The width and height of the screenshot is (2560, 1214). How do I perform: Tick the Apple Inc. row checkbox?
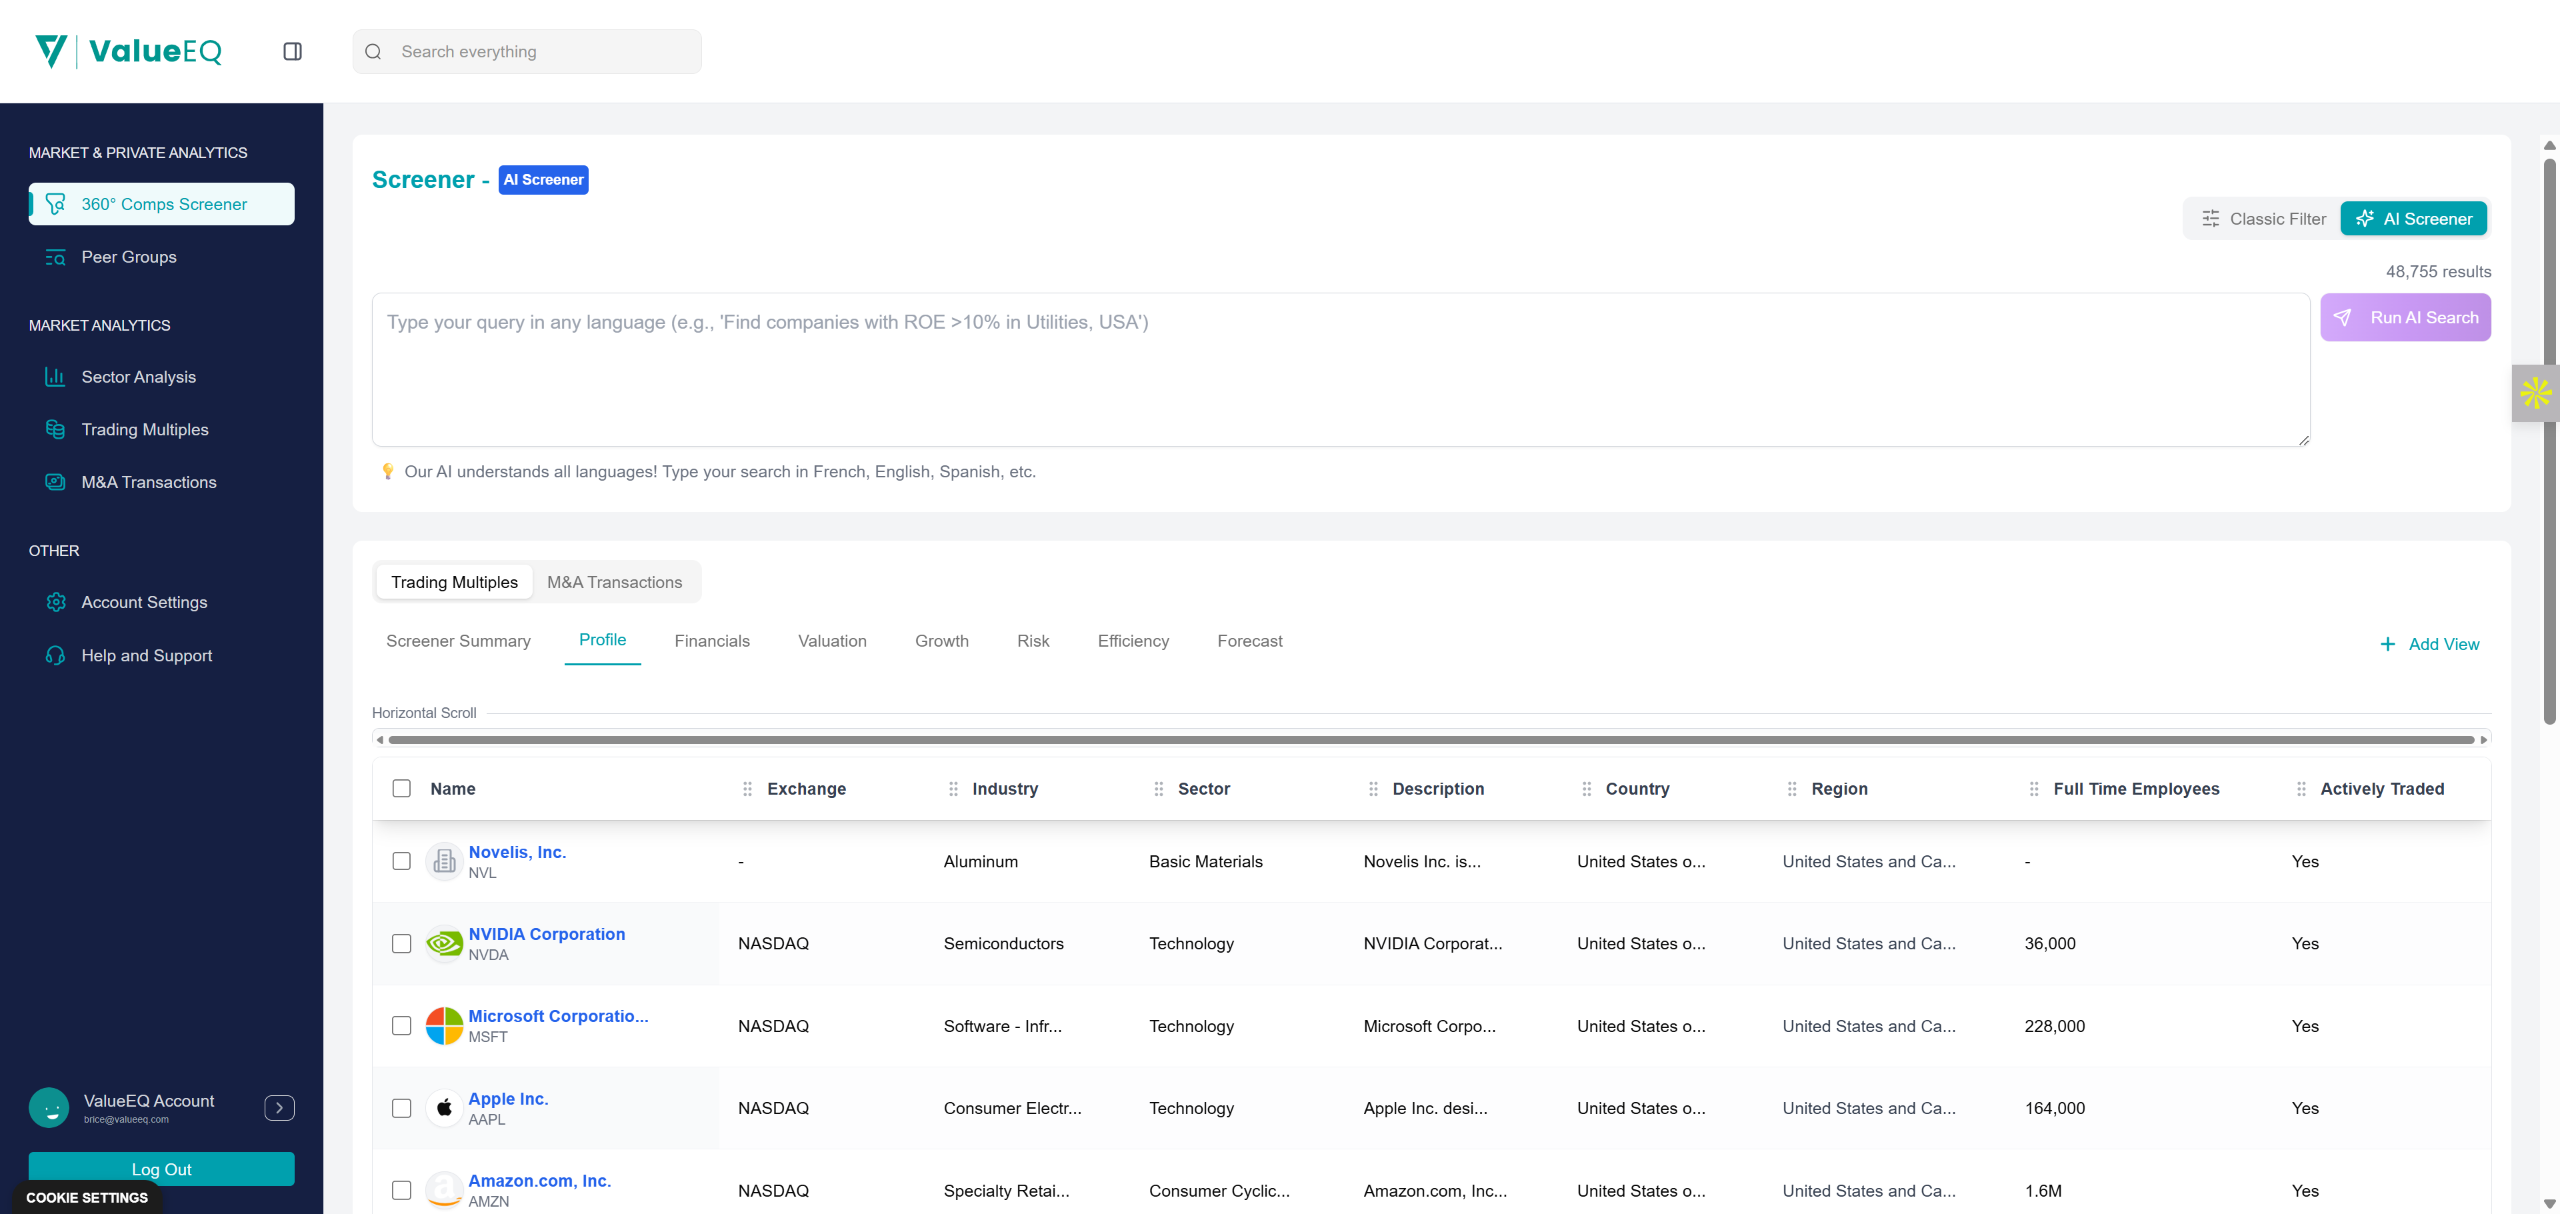pyautogui.click(x=402, y=1108)
